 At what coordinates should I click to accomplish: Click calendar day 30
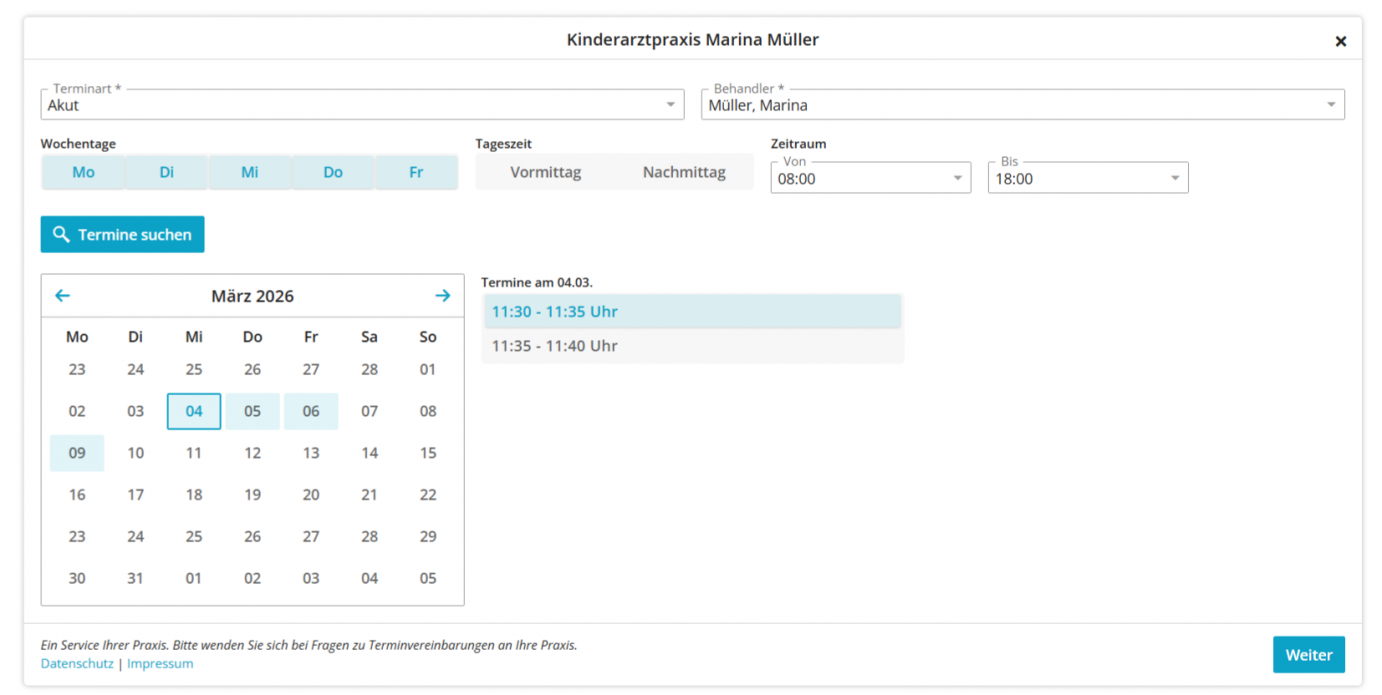[77, 578]
